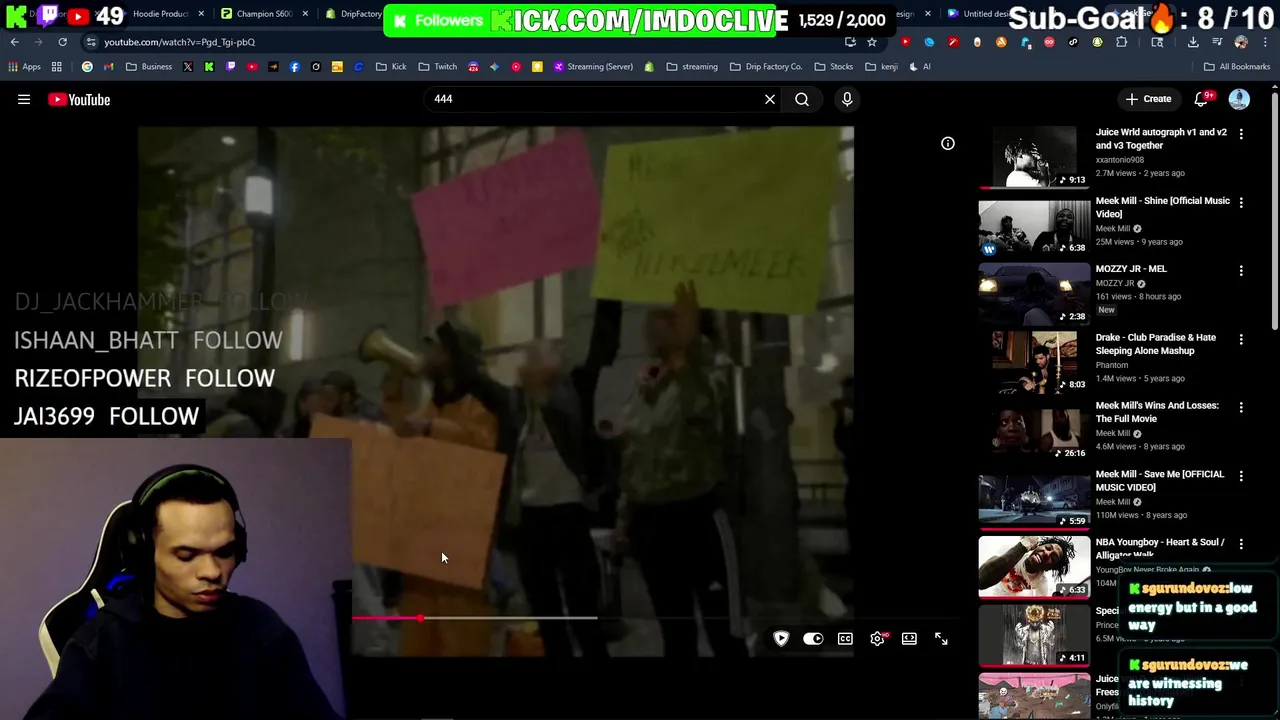The width and height of the screenshot is (1280, 720).
Task: Open the YouTube account avatar menu
Action: pyautogui.click(x=1239, y=99)
